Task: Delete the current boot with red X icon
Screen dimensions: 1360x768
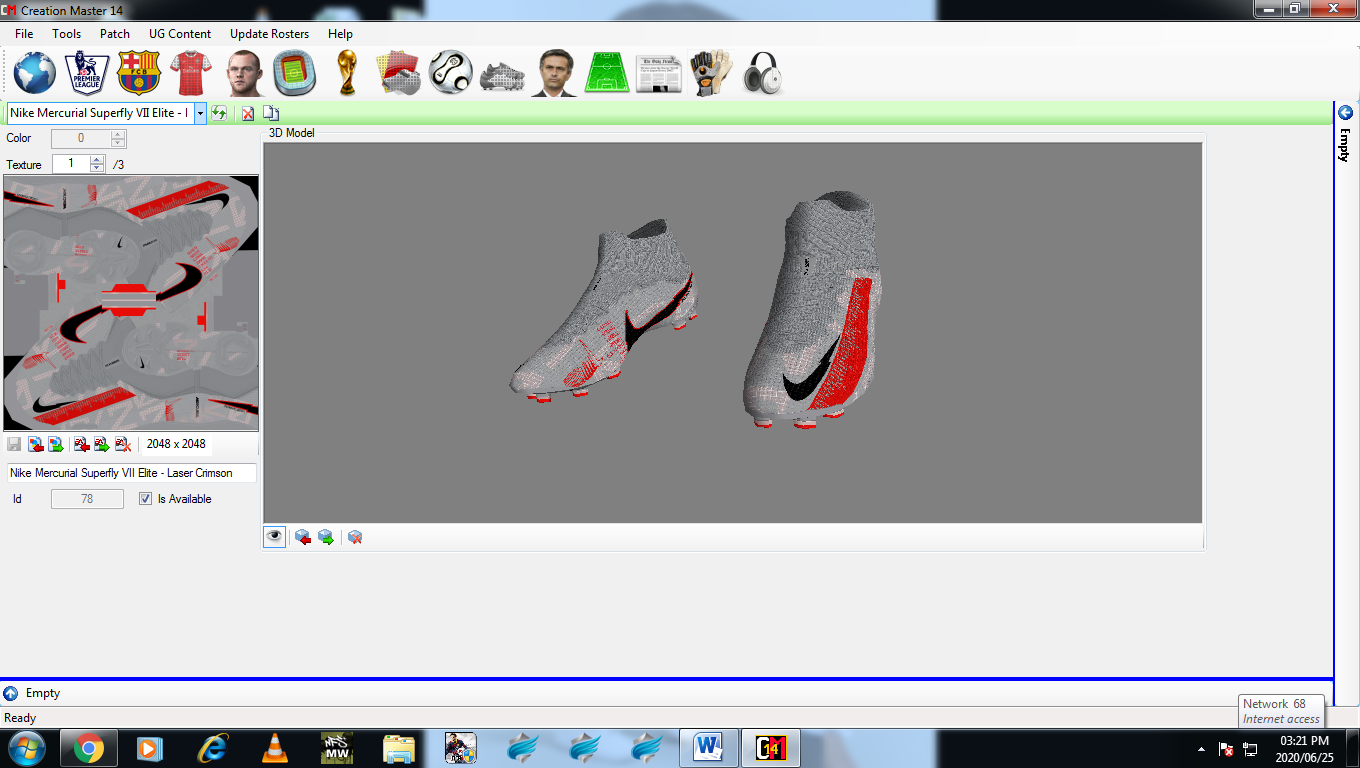Action: coord(248,113)
